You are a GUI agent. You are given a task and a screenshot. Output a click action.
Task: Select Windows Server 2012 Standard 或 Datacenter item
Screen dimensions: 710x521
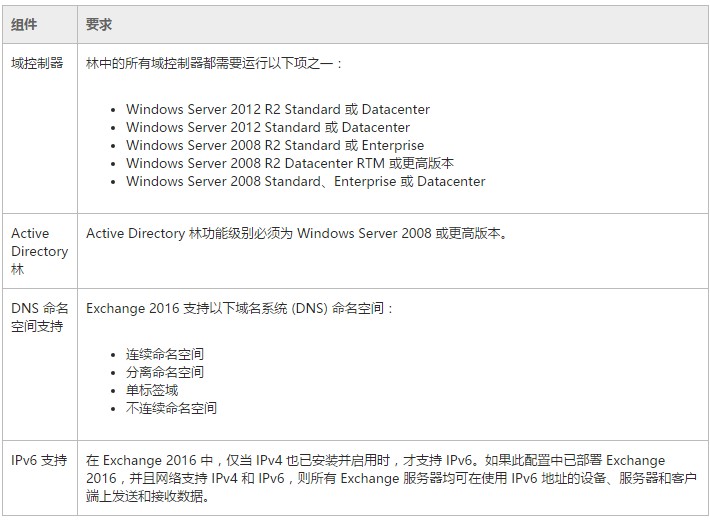point(268,127)
